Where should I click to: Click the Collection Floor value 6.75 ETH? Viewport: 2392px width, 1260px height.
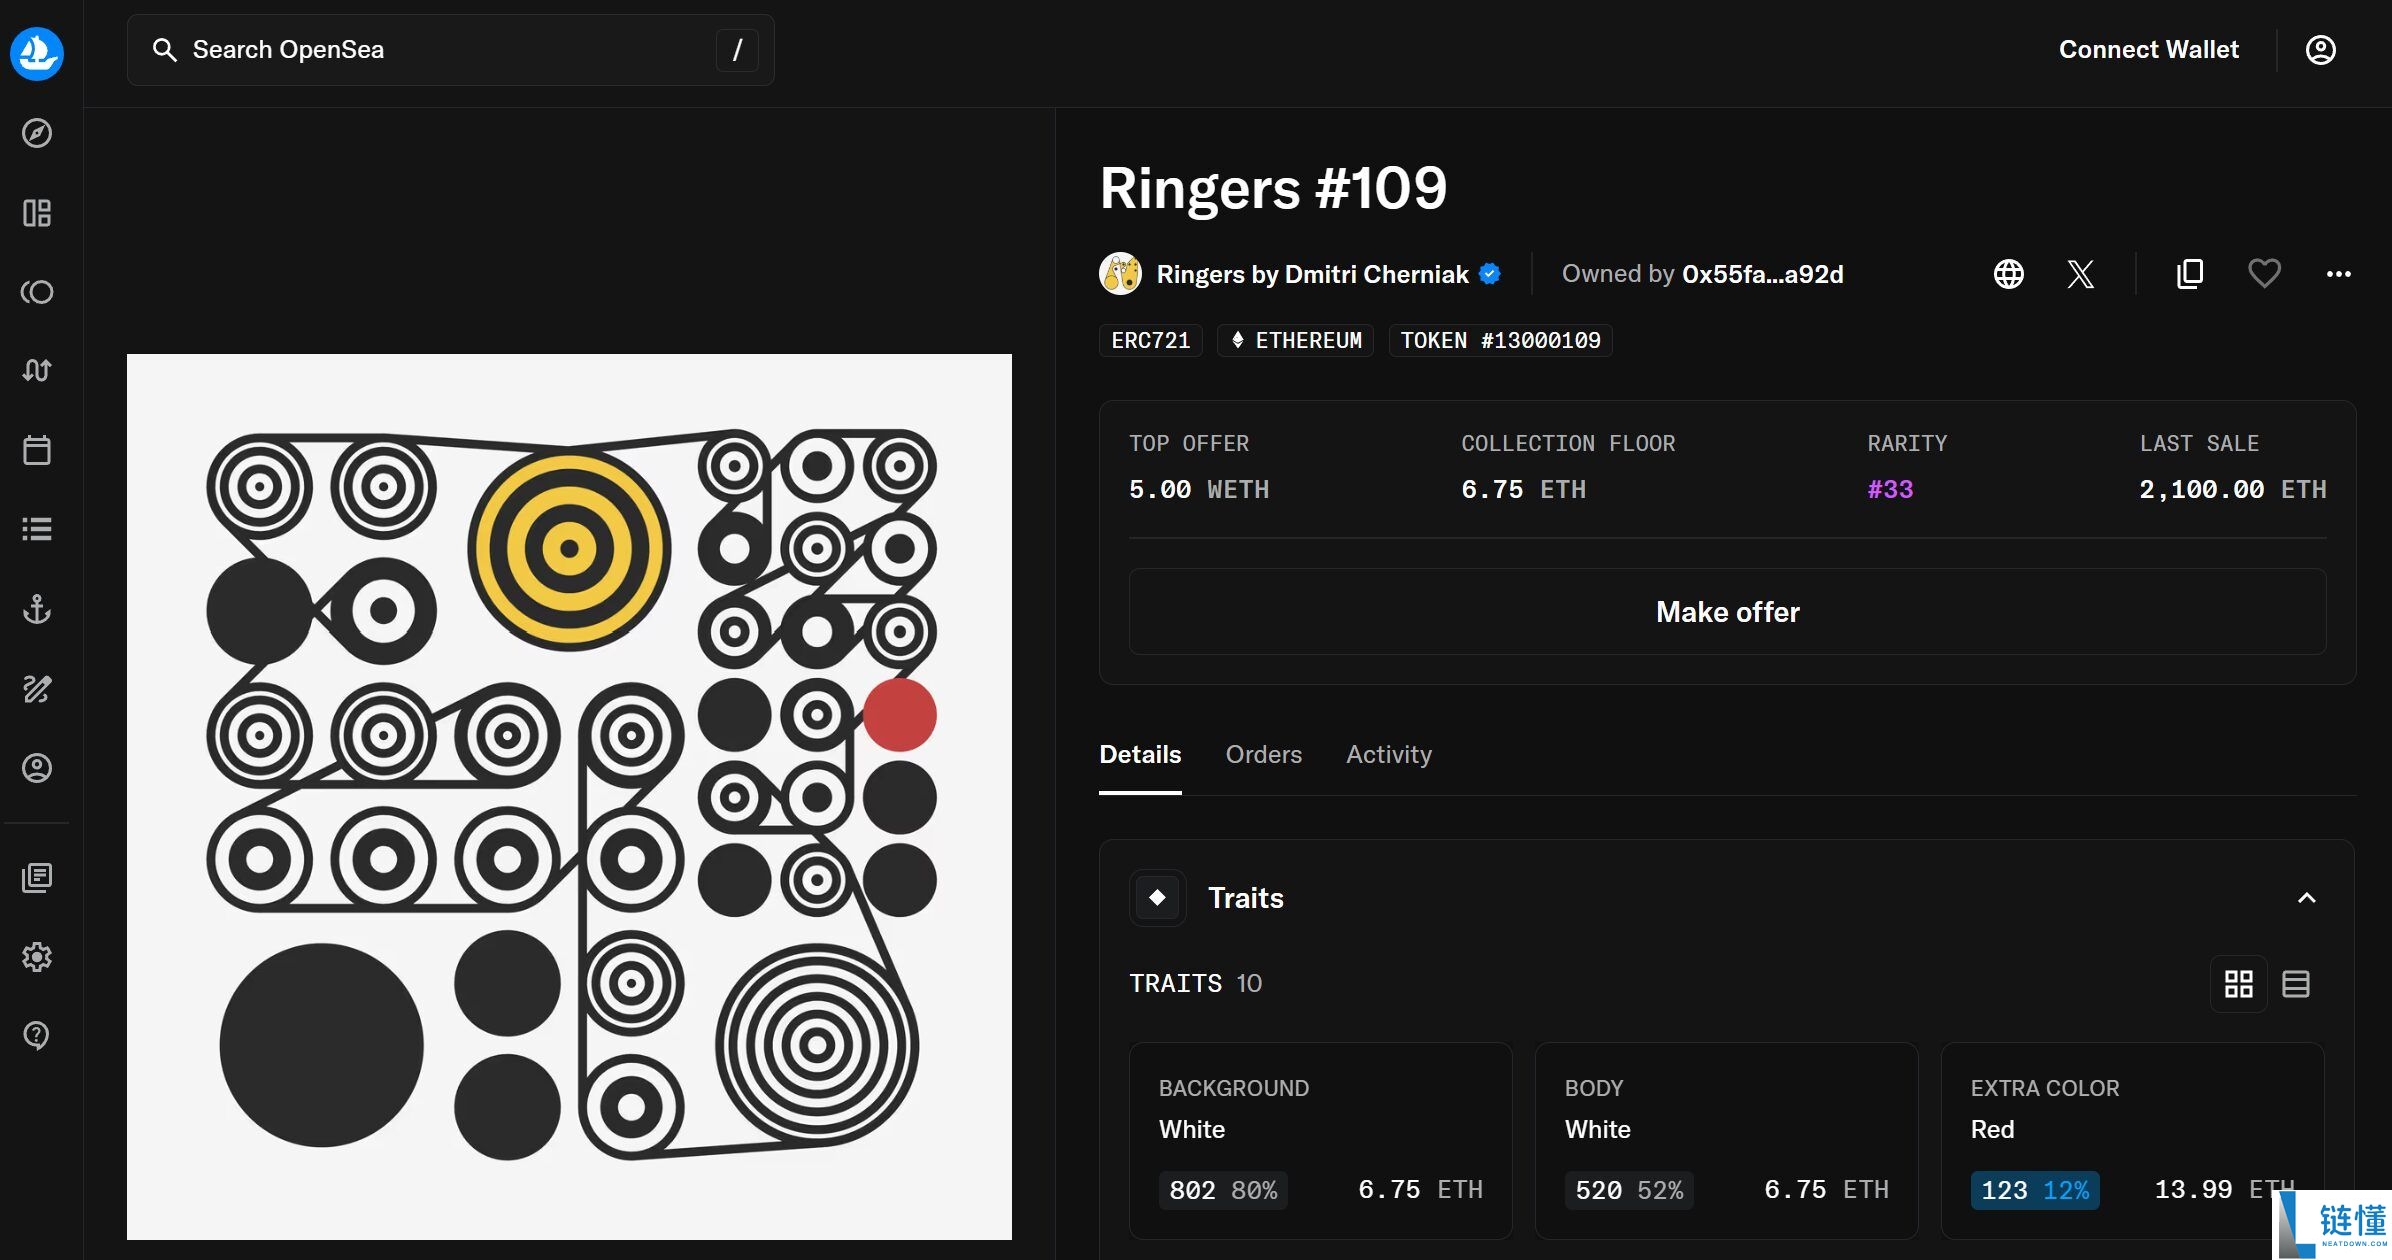[1523, 490]
